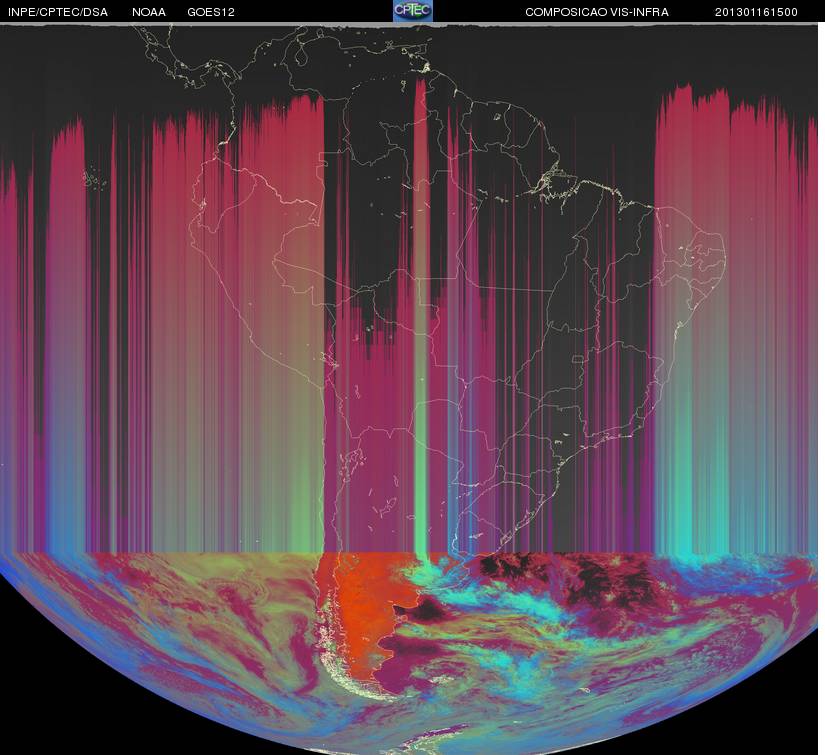Click the COMPOSICAO VIS-INFRA title text
Screen dimensions: 825x755
597,12
